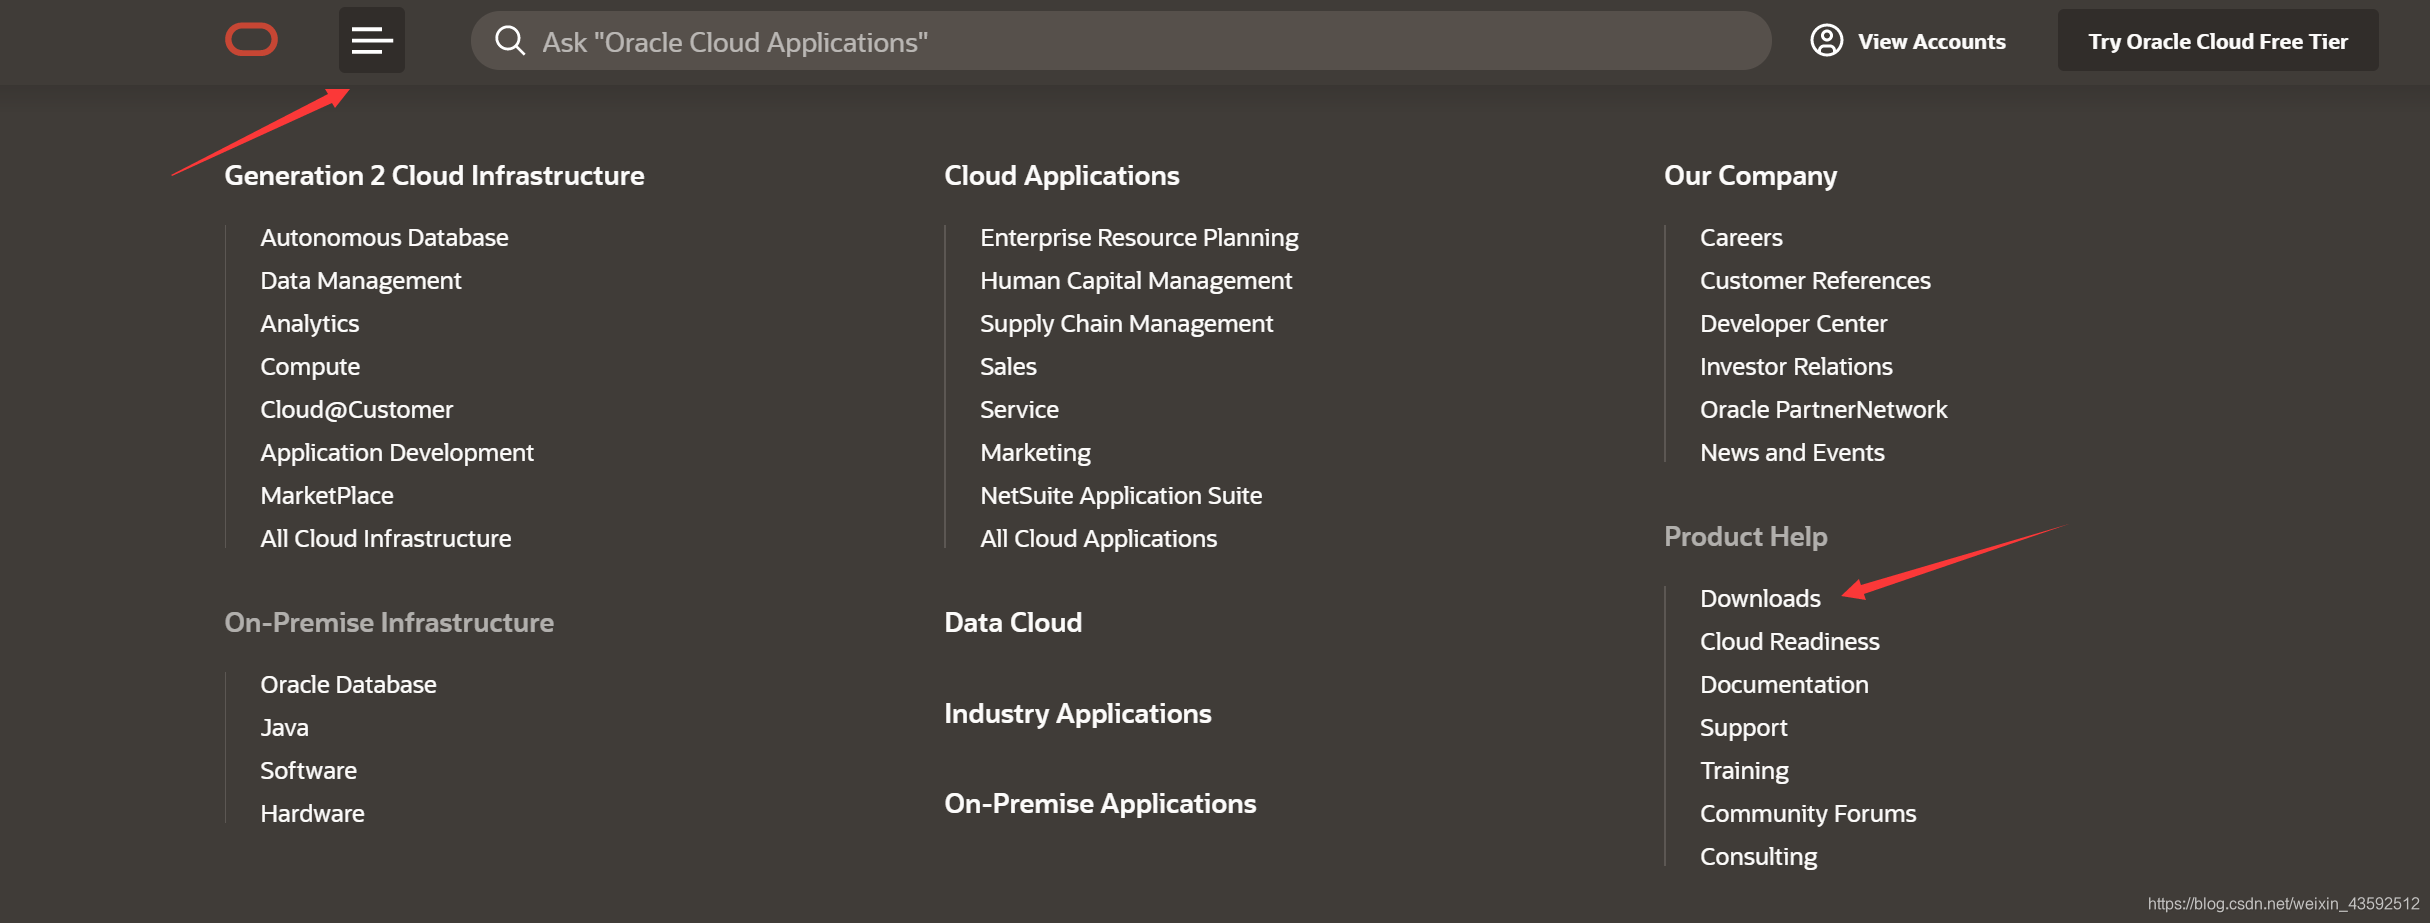Open News and Events

1792,452
